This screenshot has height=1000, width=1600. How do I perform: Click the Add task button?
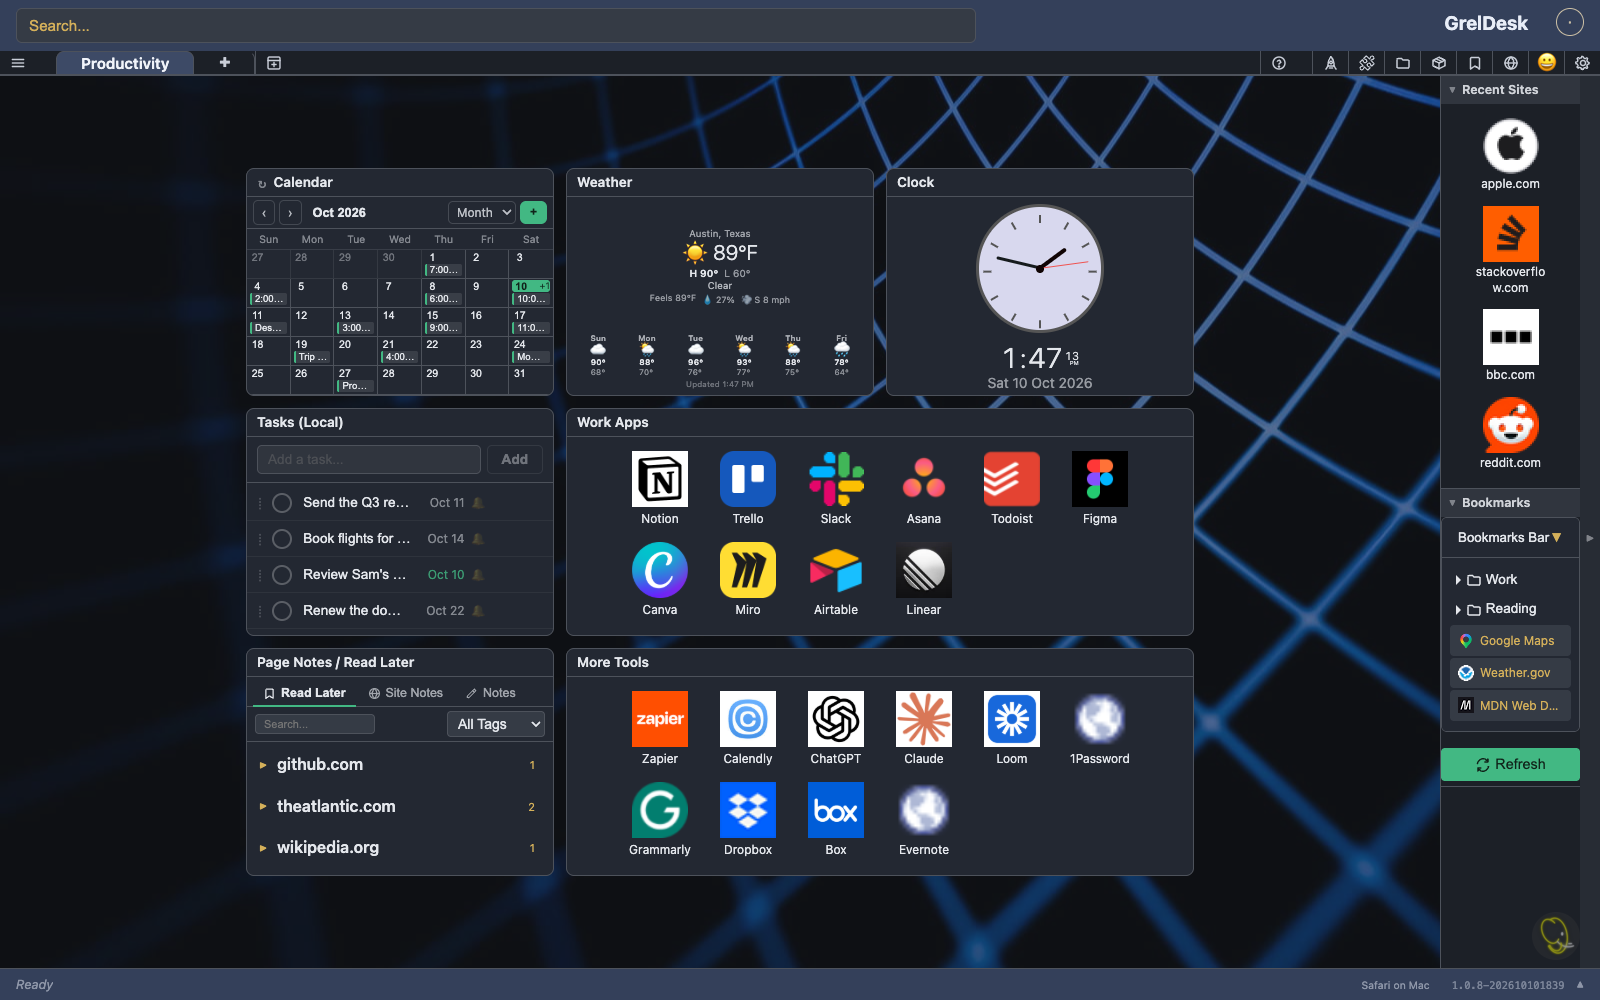coord(515,459)
